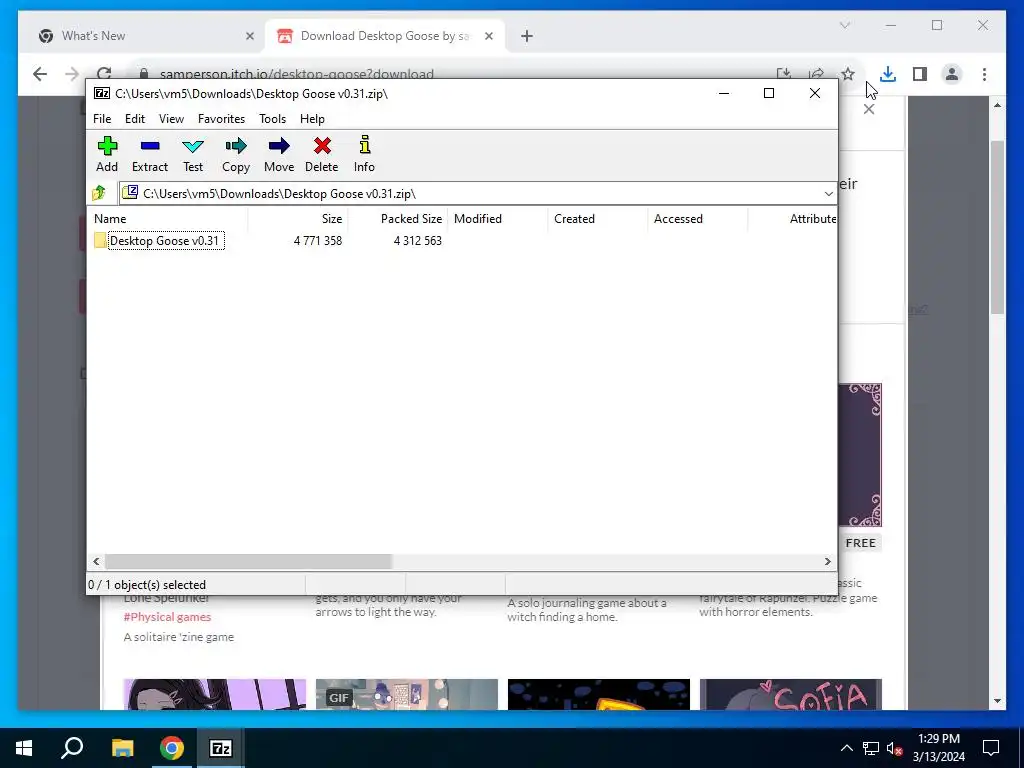
Task: Select the Copy toolbar icon in 7-Zip
Action: 236,155
